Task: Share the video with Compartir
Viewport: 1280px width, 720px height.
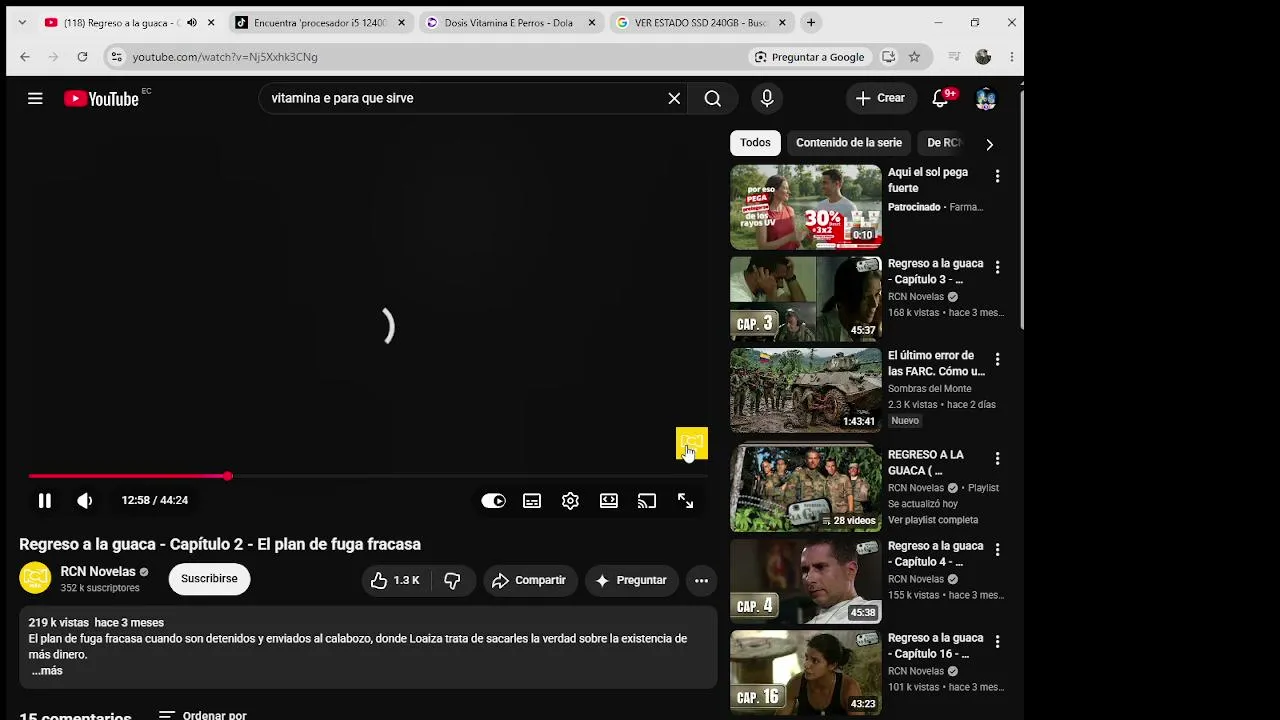Action: tap(529, 580)
